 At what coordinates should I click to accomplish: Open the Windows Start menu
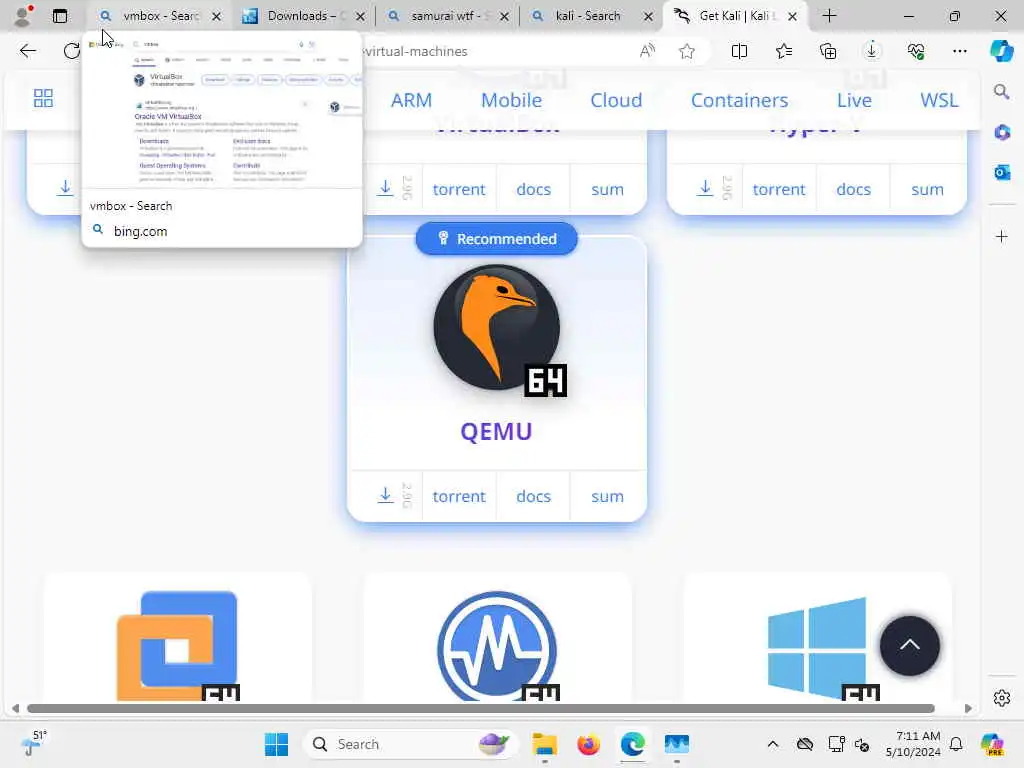(276, 744)
